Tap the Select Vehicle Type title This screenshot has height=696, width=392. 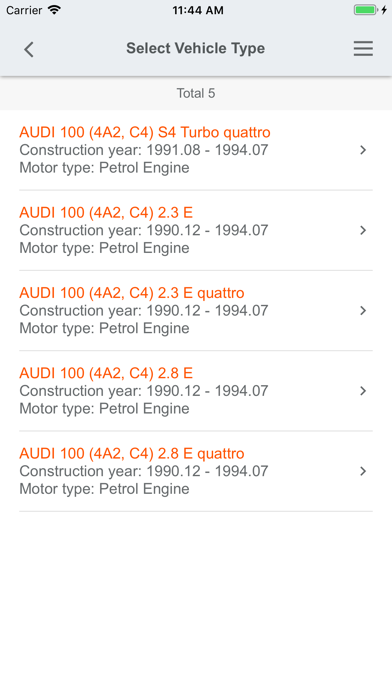click(195, 48)
